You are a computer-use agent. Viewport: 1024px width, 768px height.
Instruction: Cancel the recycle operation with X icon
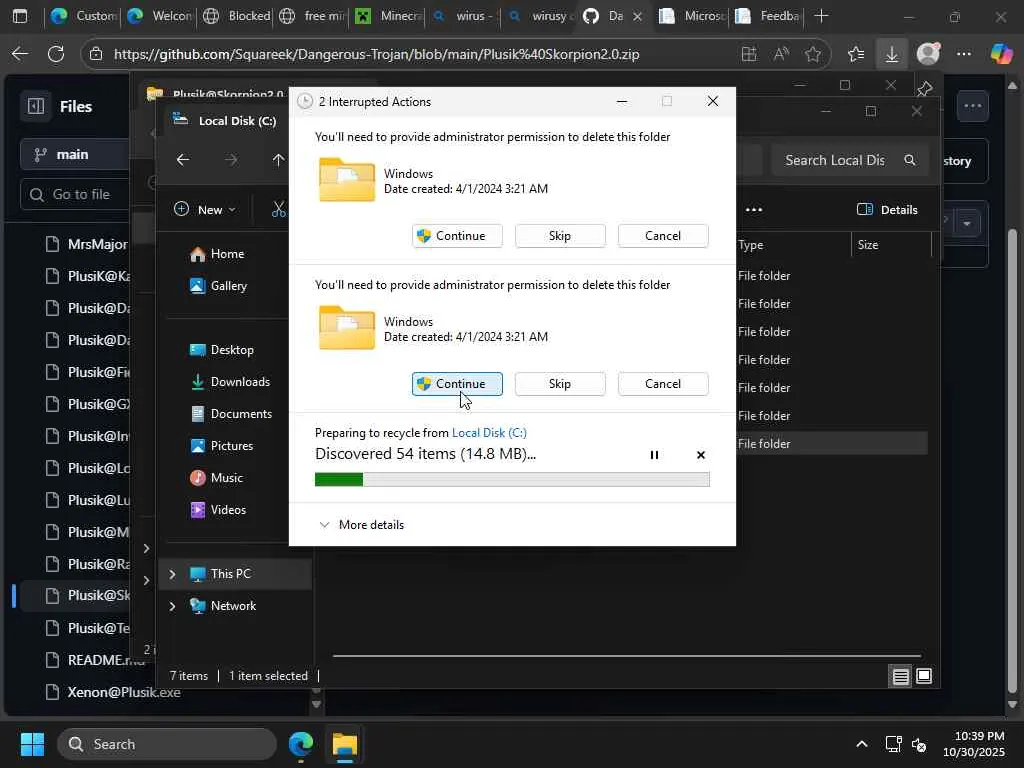pos(701,455)
